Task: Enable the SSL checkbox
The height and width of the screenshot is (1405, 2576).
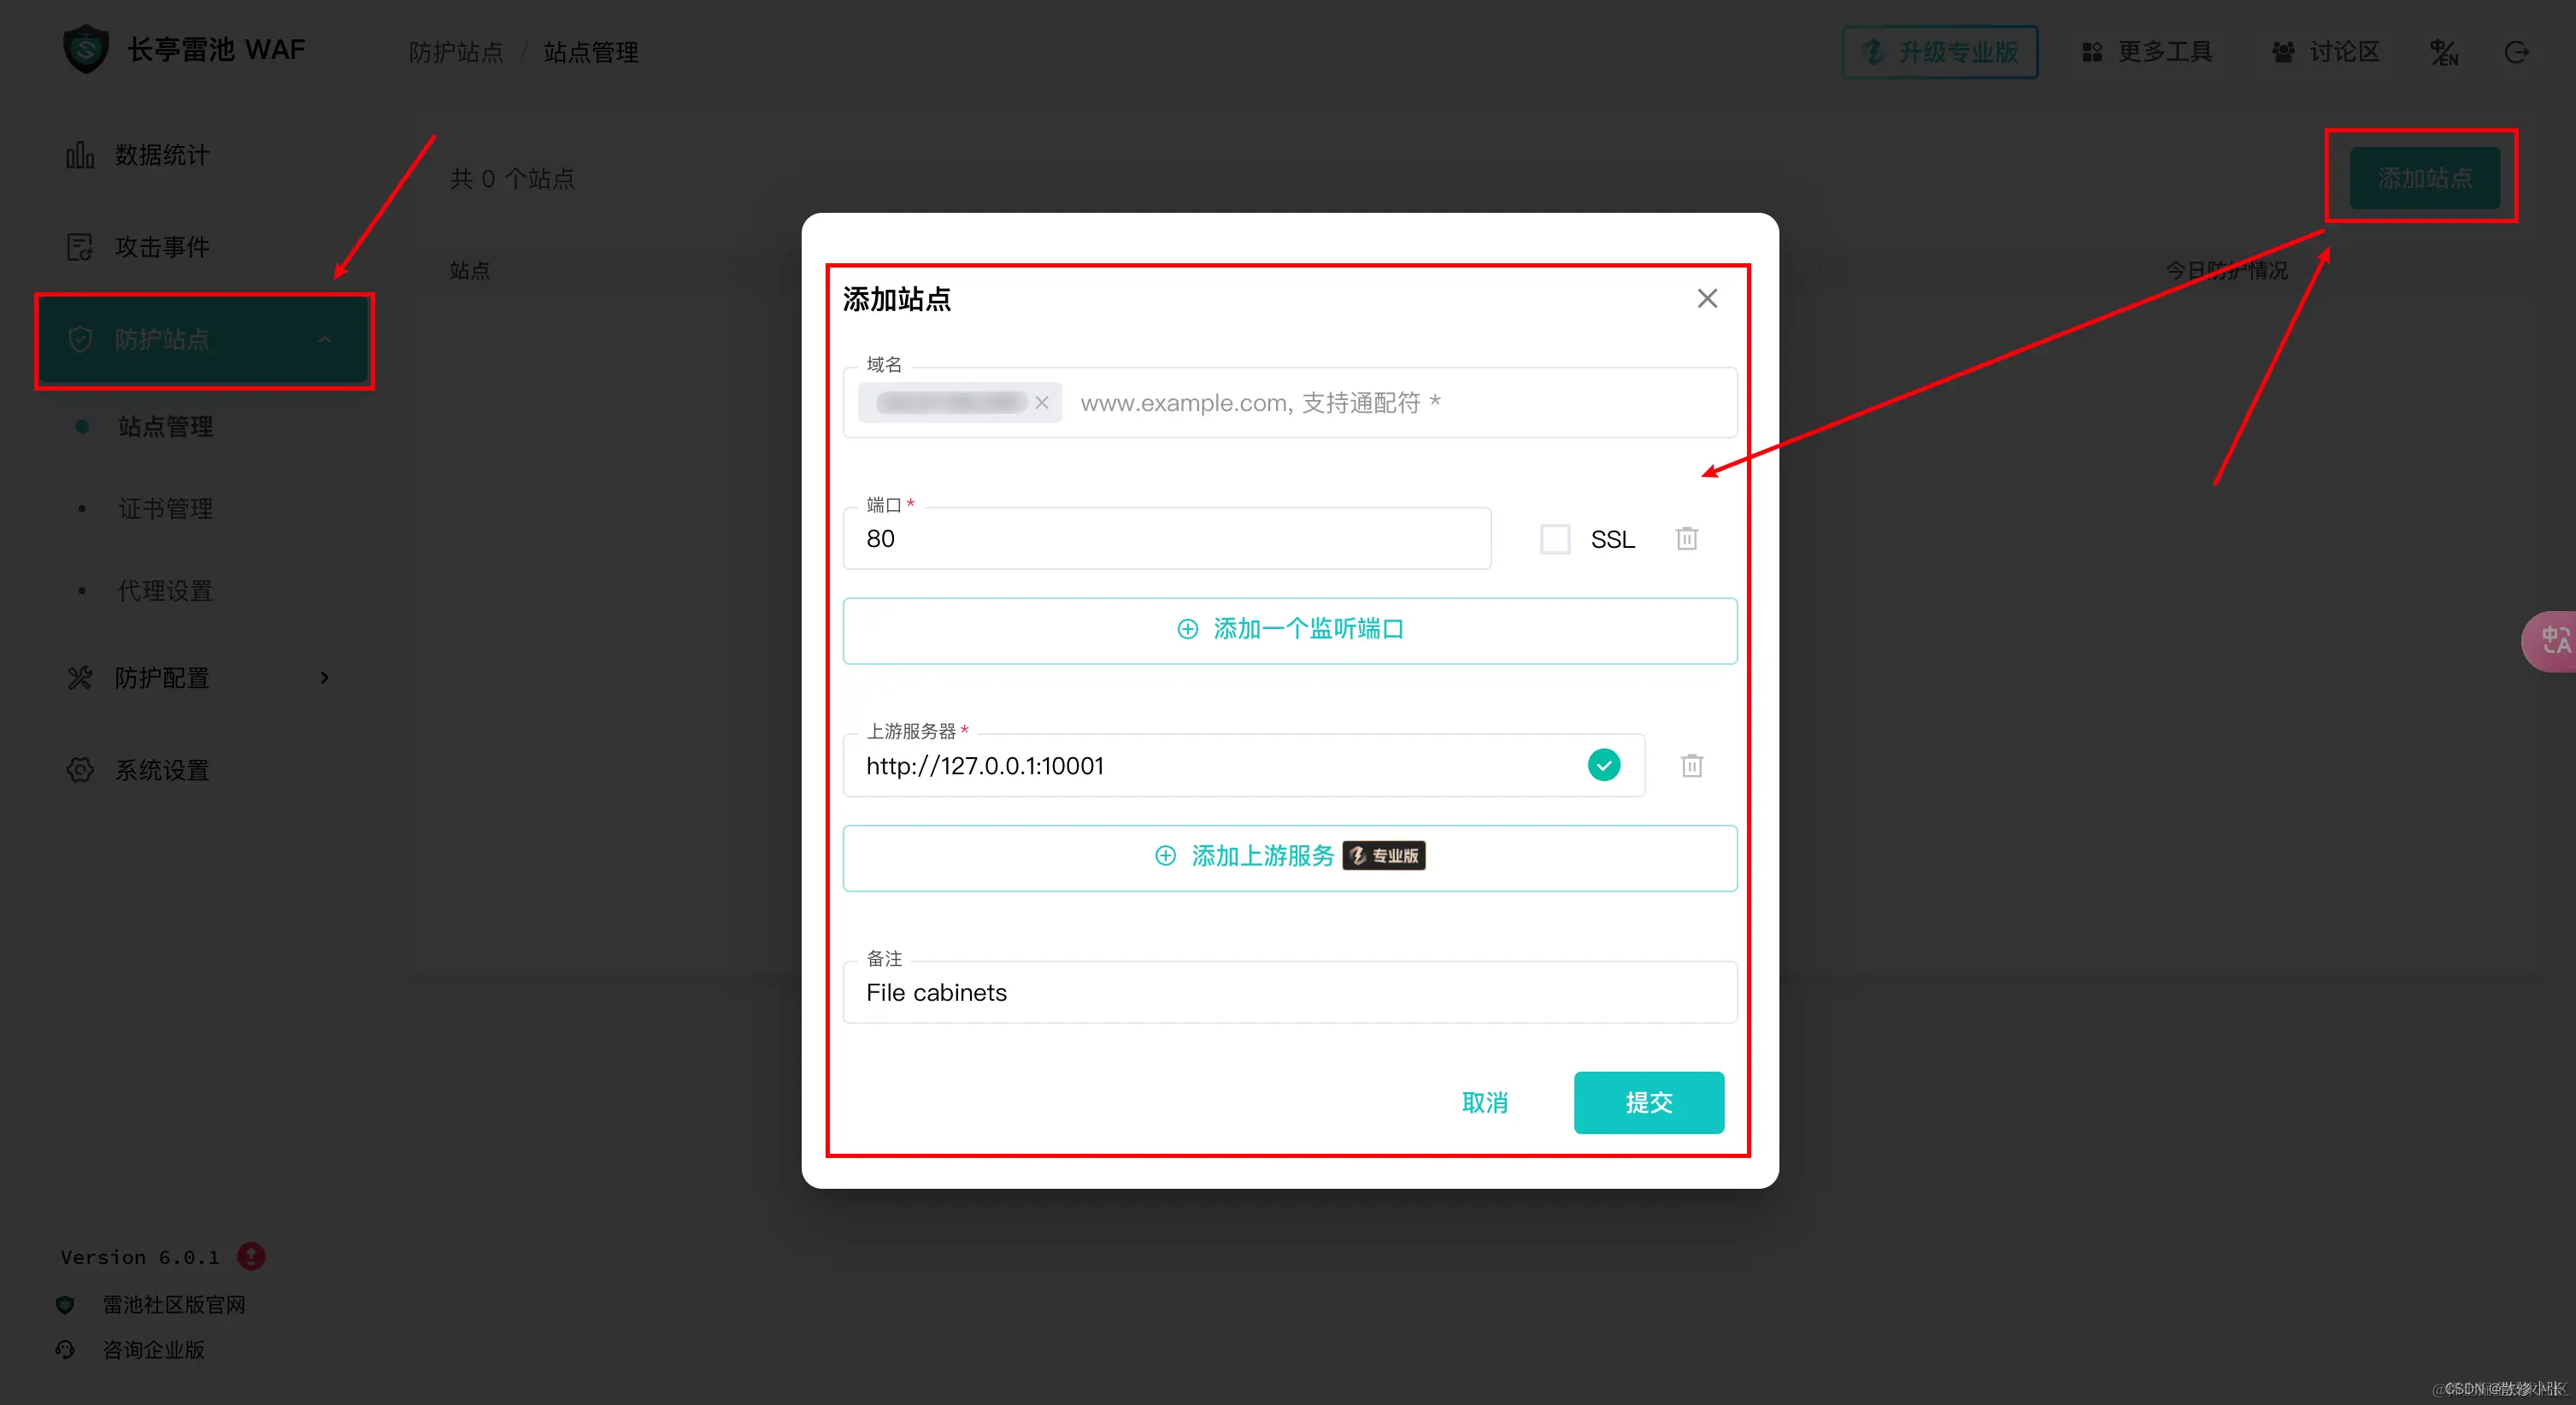Action: click(1555, 538)
